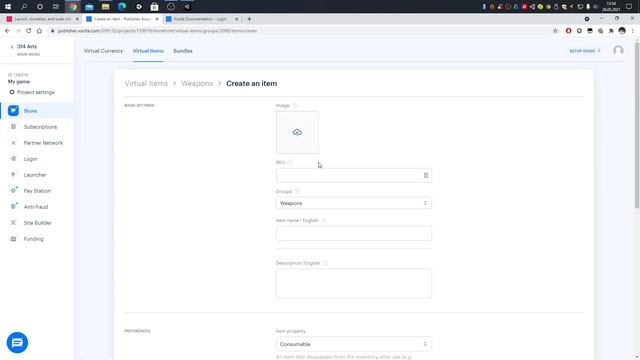Open the Item property dropdown
Viewport: 640px width, 360px height.
coord(353,344)
